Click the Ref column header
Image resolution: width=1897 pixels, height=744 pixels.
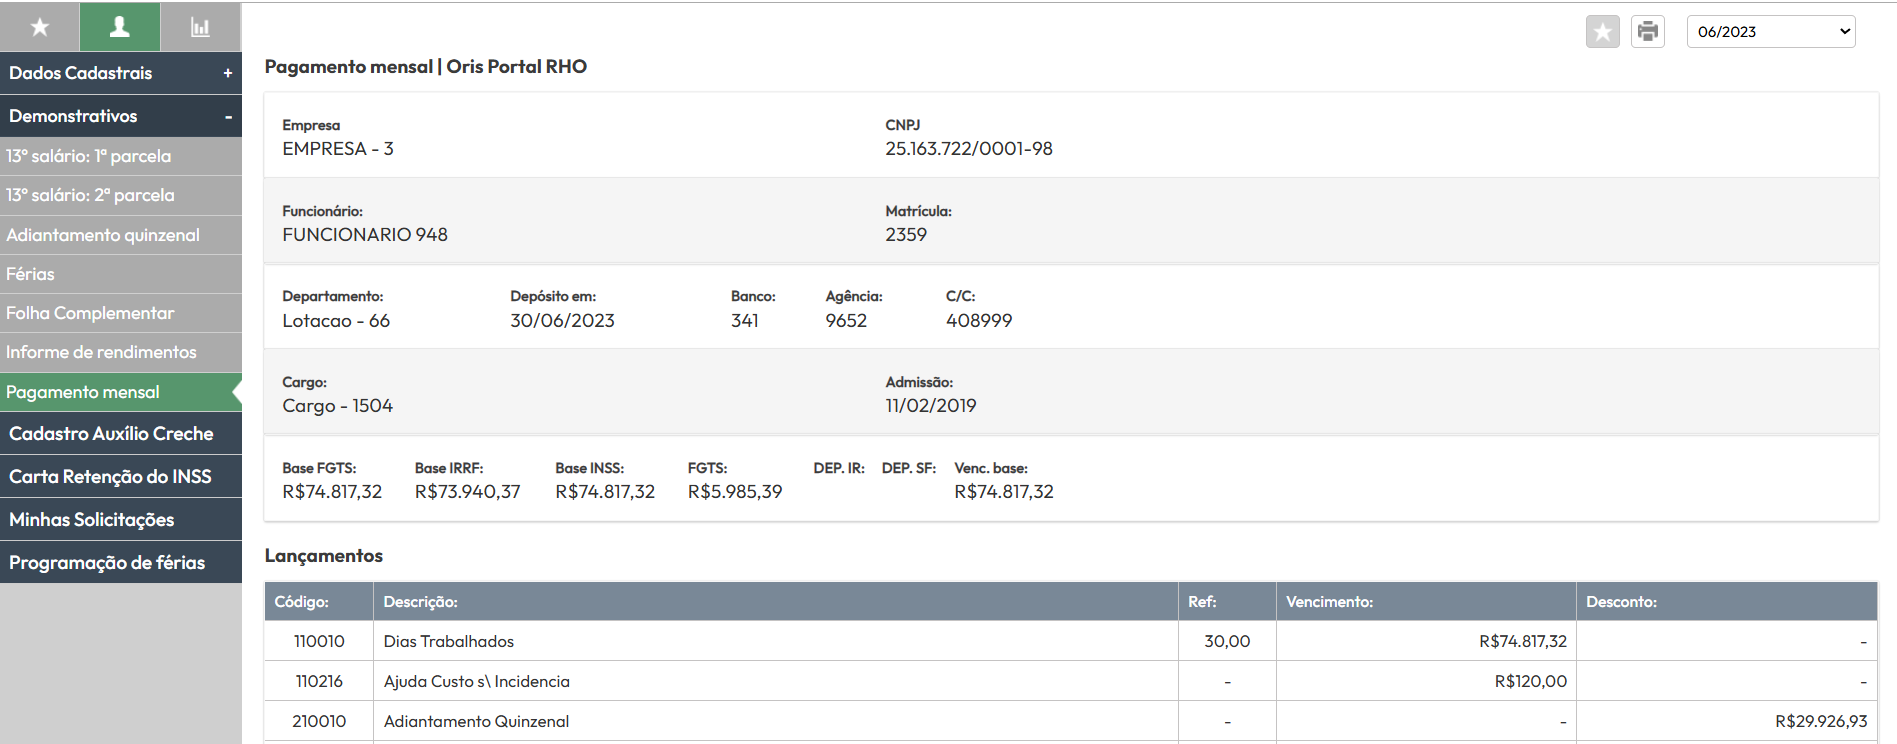pos(1227,602)
